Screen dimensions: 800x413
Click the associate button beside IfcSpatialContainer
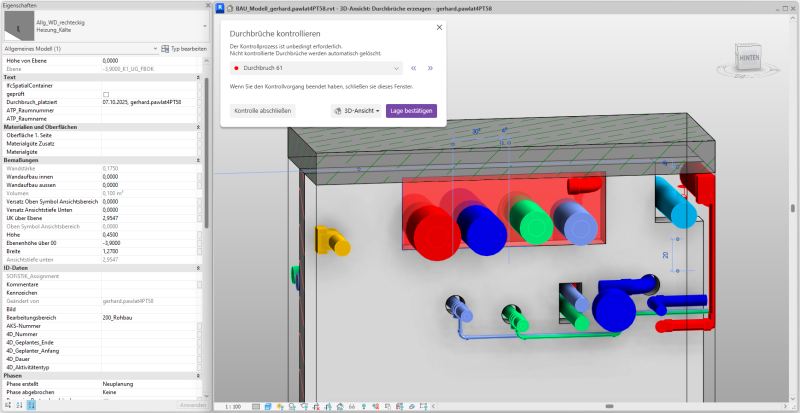(199, 85)
